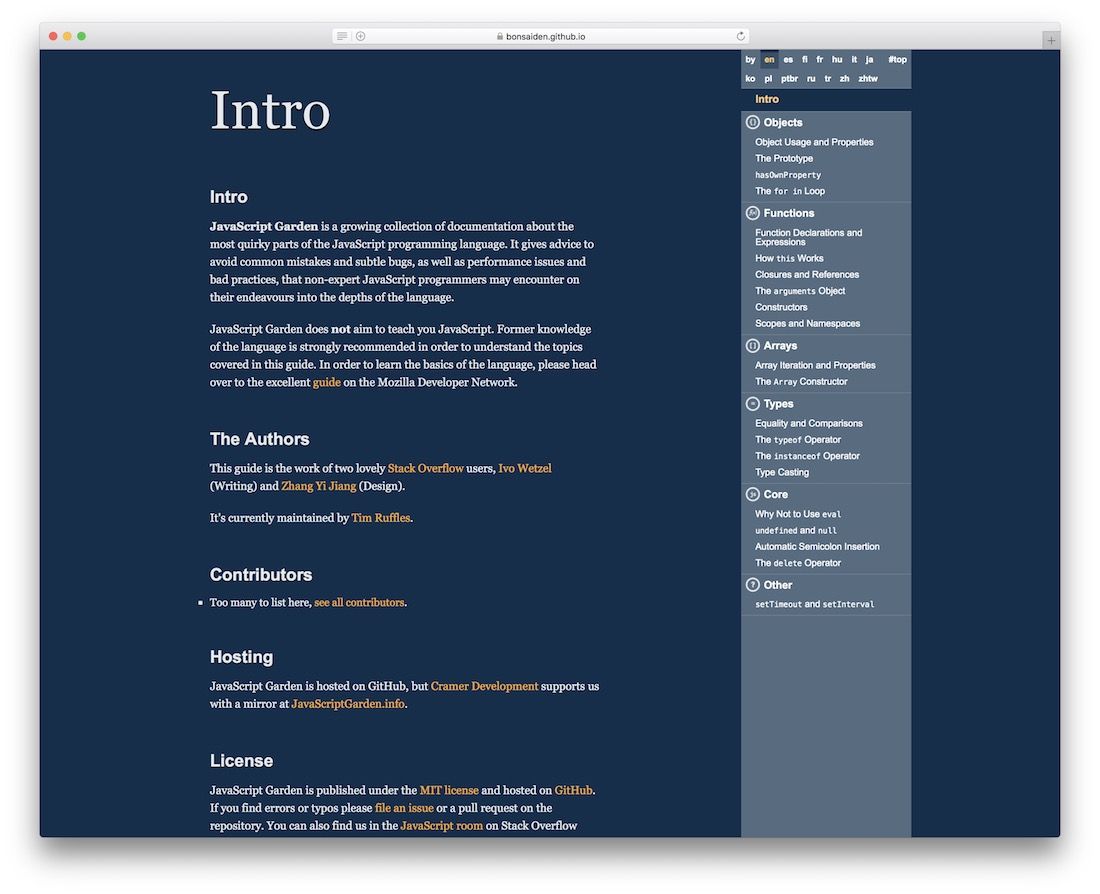Switch language to 'tr'
The width and height of the screenshot is (1100, 894).
[x=828, y=79]
